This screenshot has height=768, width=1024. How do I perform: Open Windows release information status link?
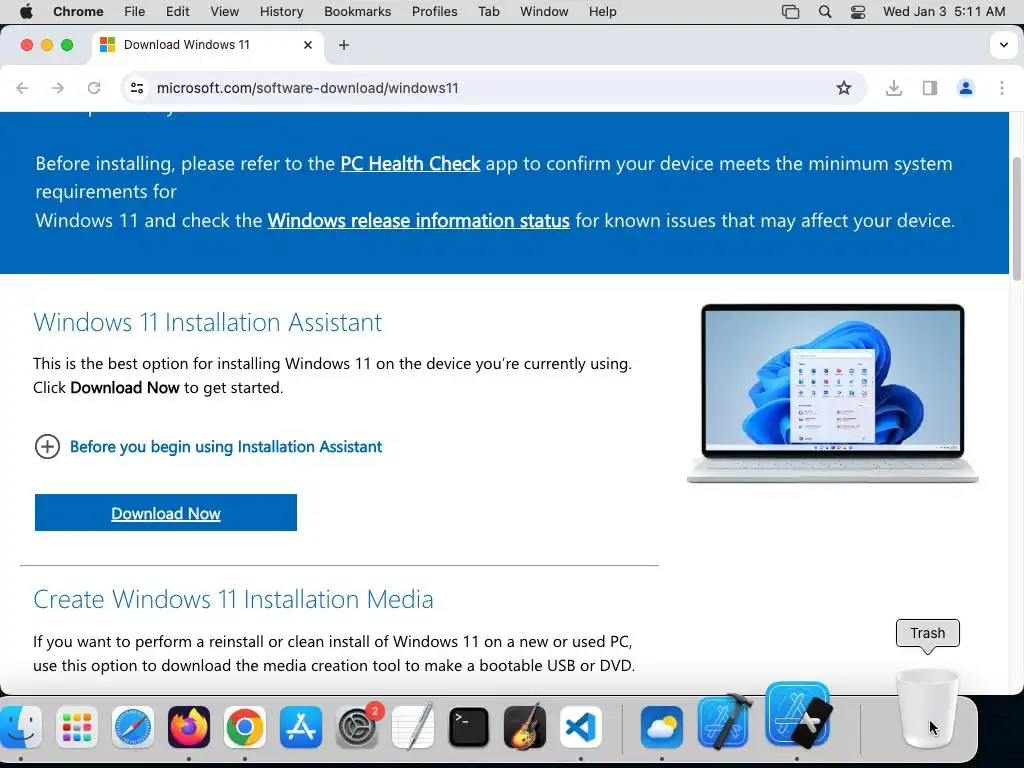coord(419,221)
